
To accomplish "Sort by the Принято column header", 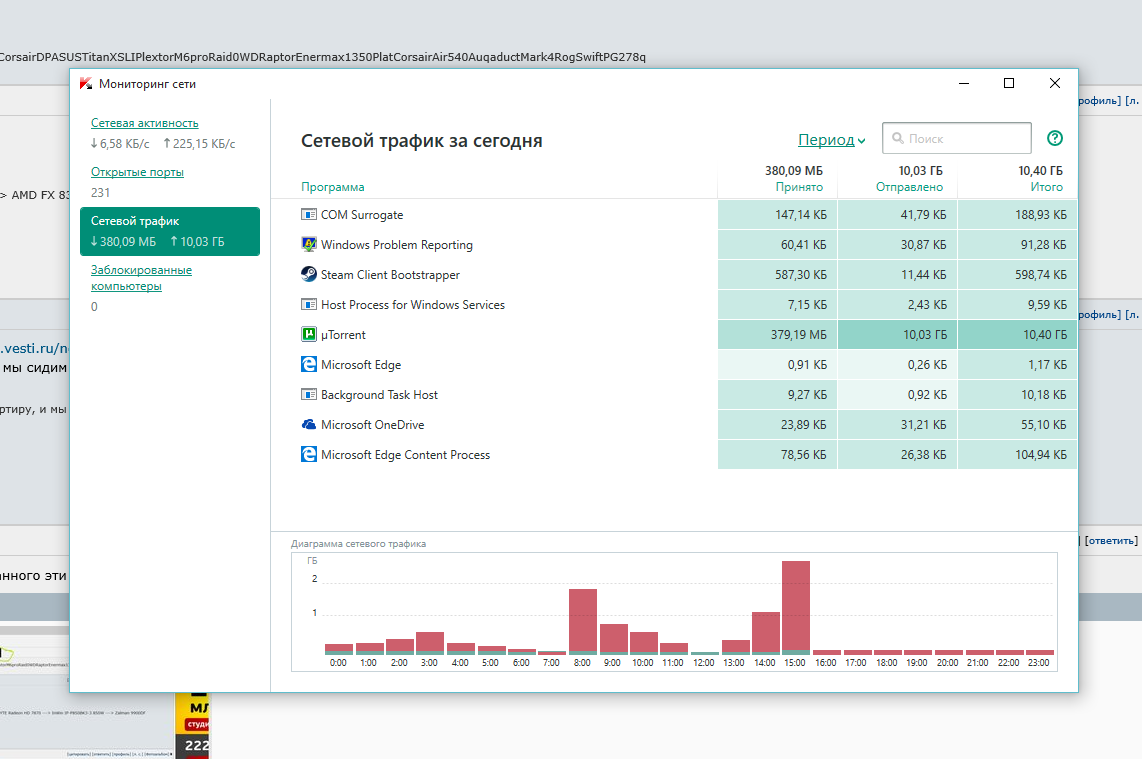I will pyautogui.click(x=799, y=187).
